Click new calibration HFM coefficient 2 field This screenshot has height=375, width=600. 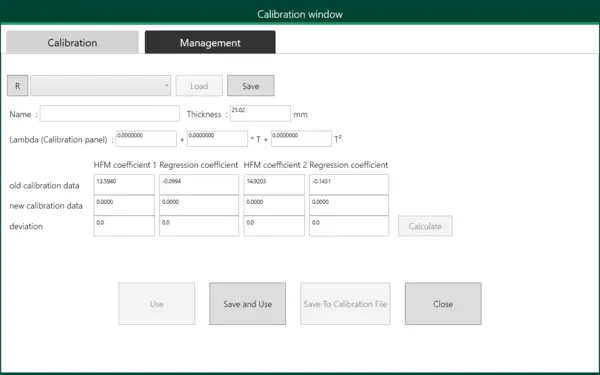click(274, 205)
